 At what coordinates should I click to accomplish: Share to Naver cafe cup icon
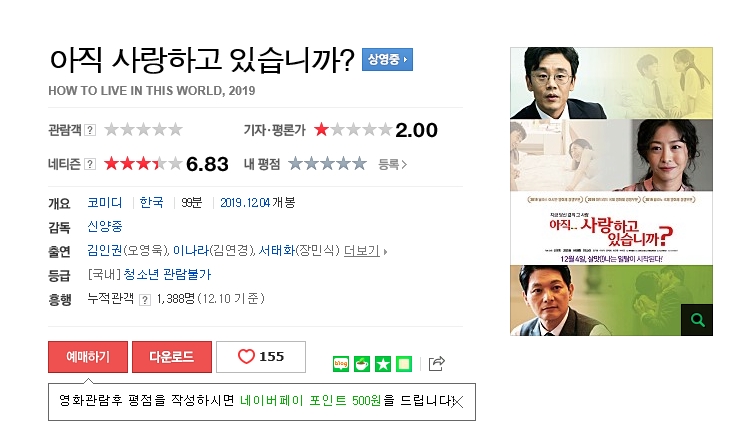pos(362,364)
